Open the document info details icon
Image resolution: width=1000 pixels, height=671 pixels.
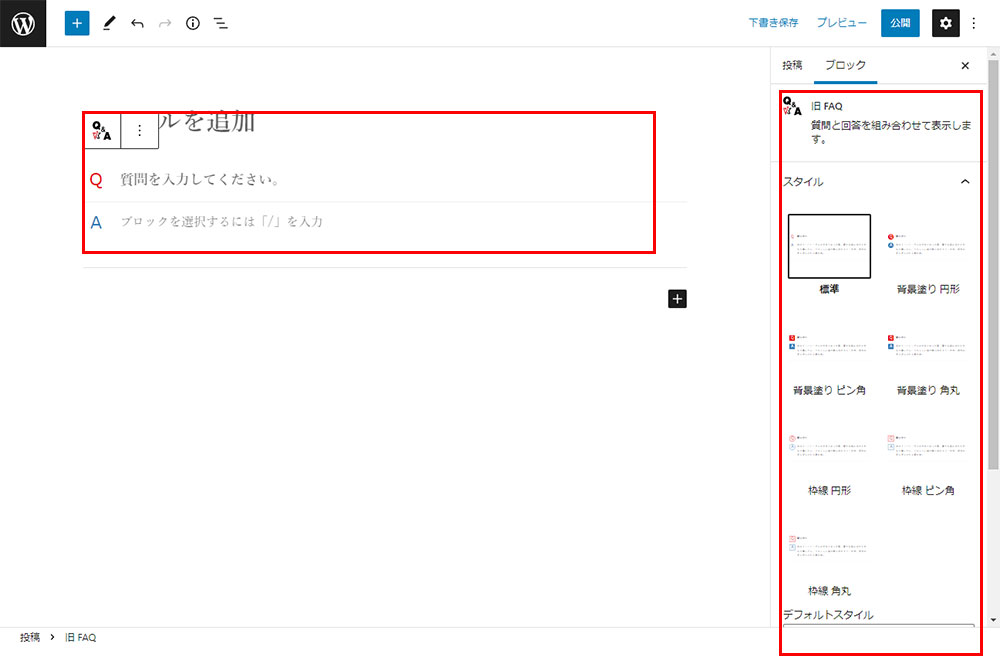tap(193, 23)
